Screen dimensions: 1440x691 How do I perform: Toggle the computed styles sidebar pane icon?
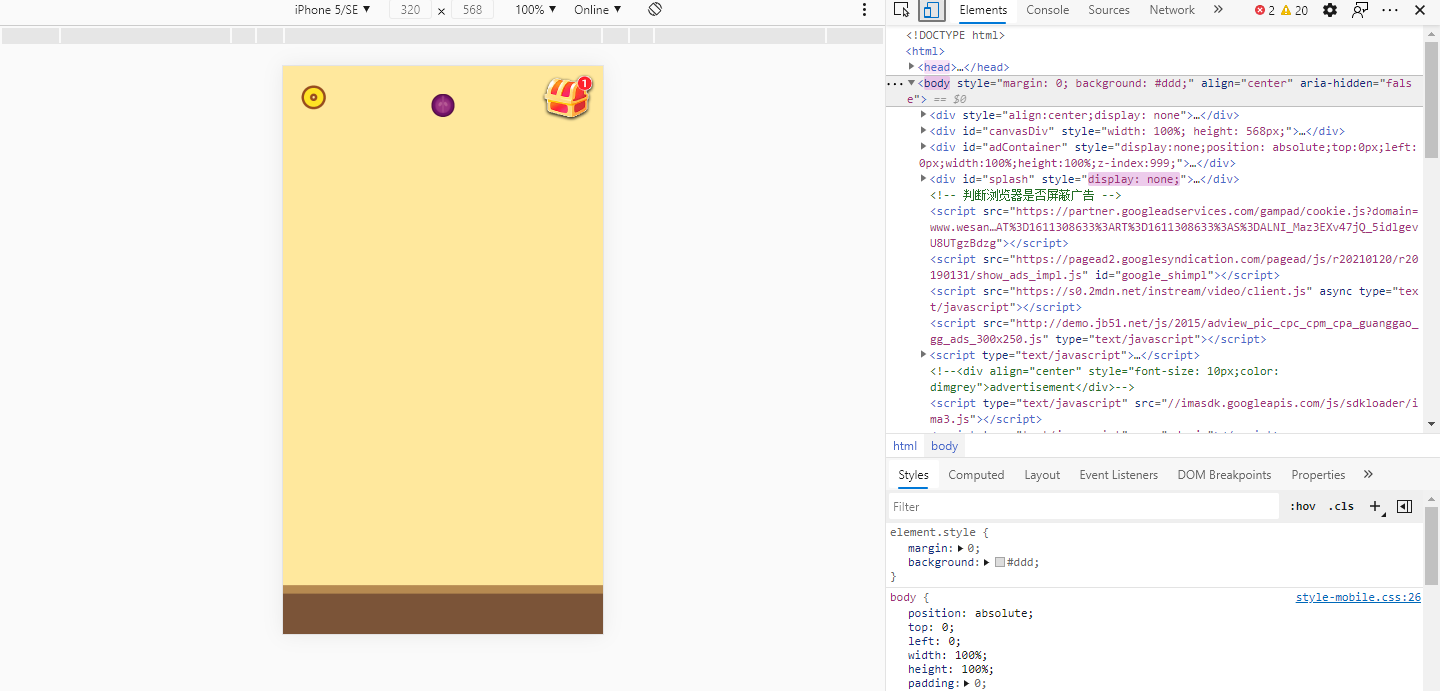(1404, 506)
